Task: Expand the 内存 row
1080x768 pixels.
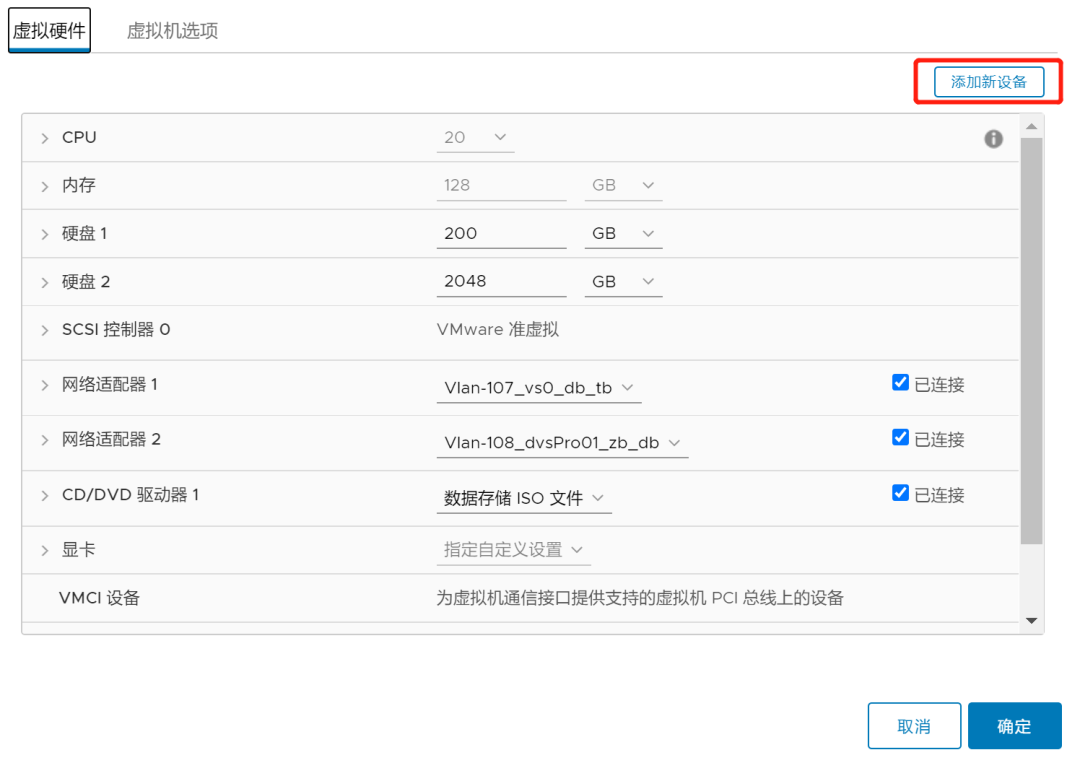Action: pos(45,187)
